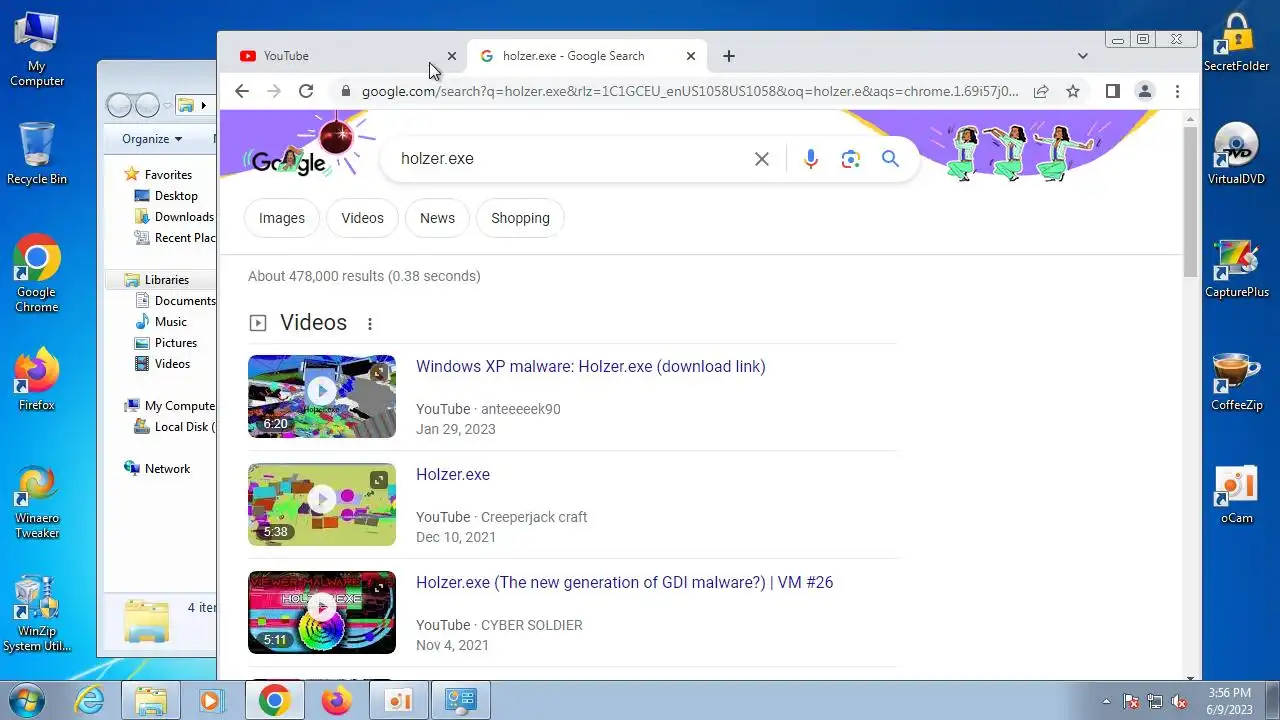This screenshot has height=720, width=1280.
Task: Open the Chrome profile avatar
Action: [x=1145, y=91]
